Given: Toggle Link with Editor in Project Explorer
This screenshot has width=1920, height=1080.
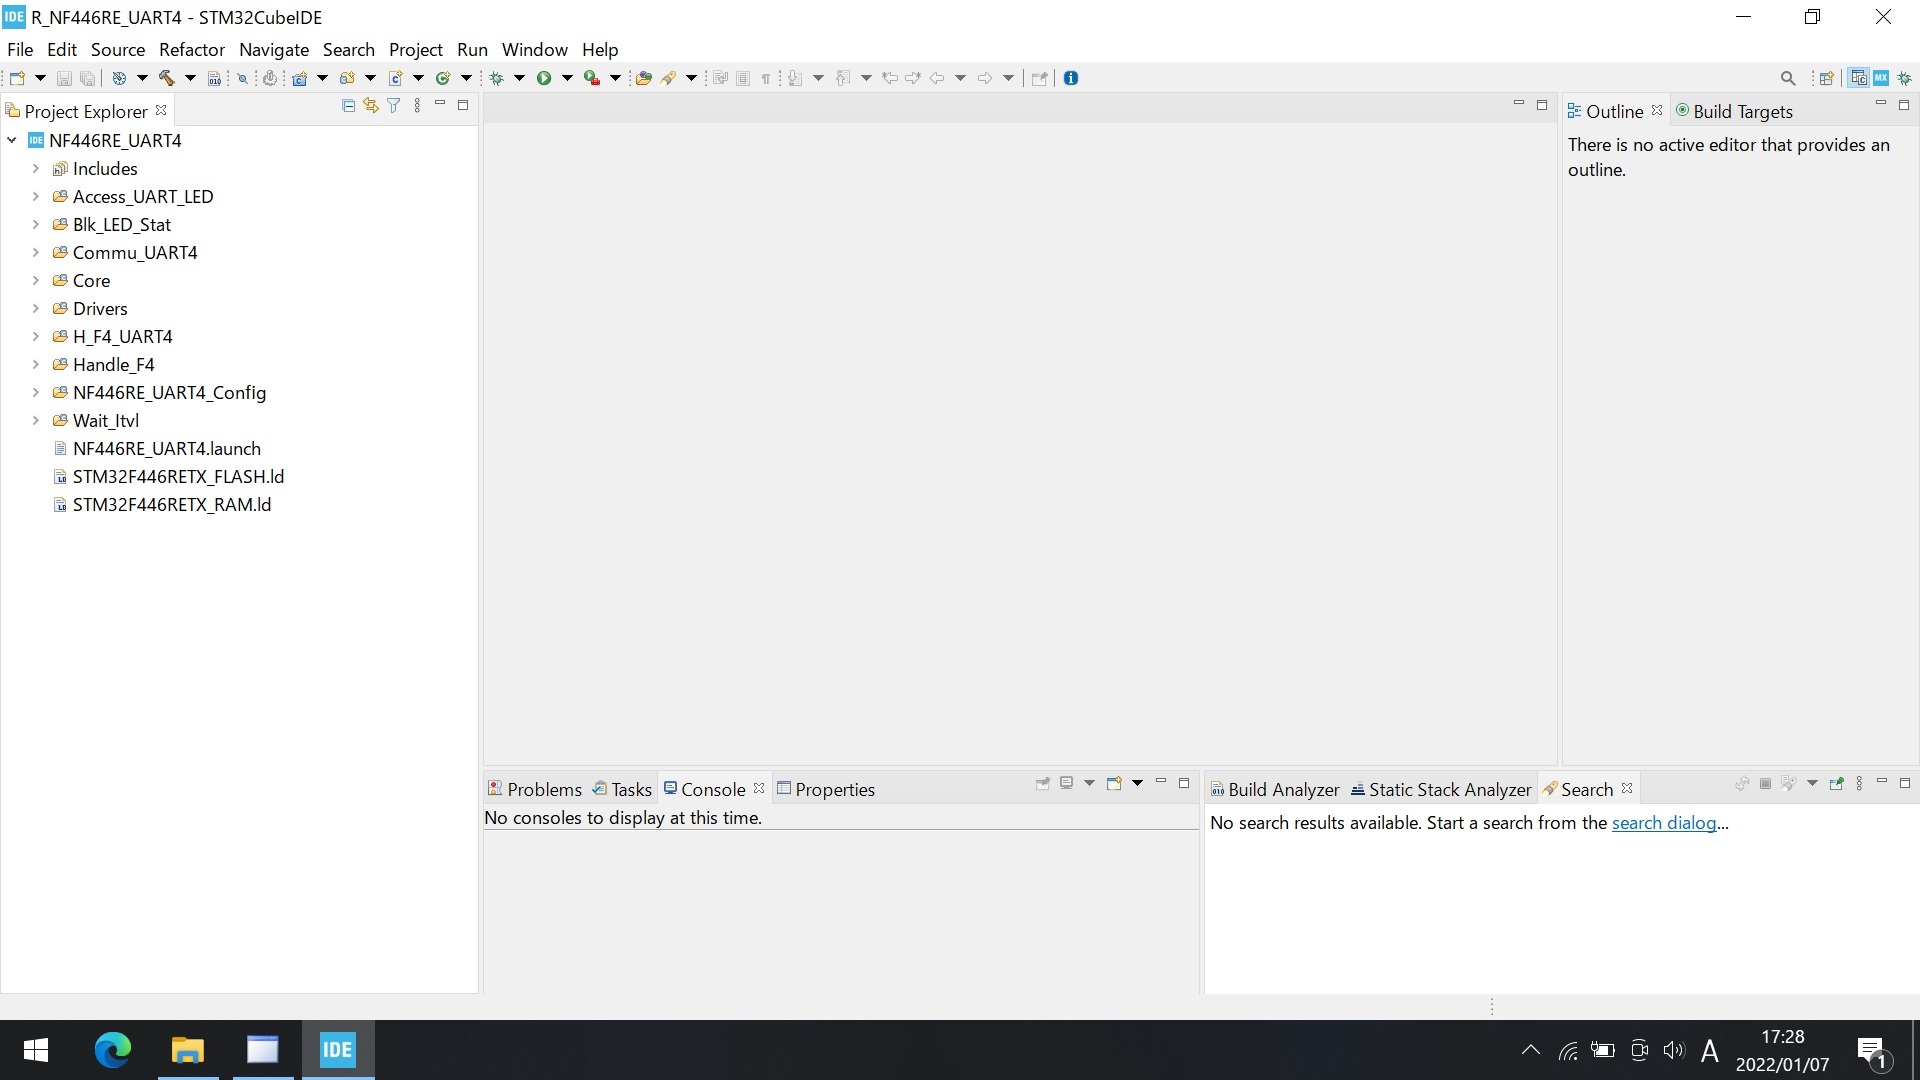Looking at the screenshot, I should tap(371, 105).
